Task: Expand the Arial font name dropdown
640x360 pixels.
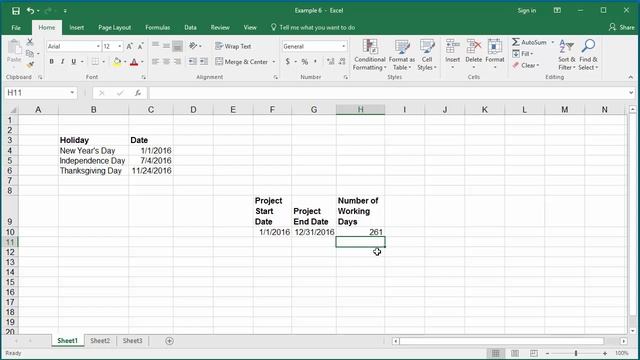Action: coord(98,47)
